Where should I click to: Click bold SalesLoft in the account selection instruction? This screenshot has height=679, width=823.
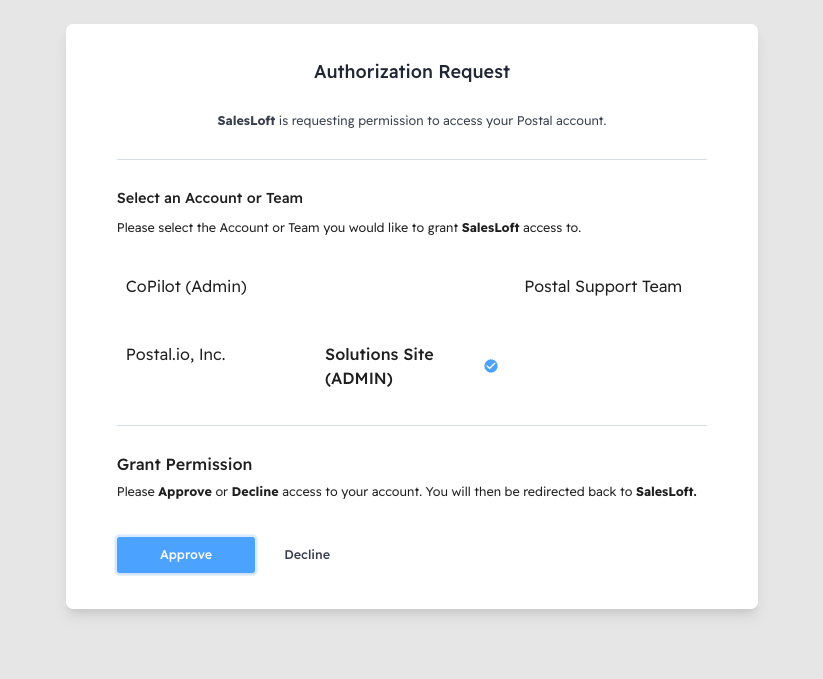coord(490,228)
